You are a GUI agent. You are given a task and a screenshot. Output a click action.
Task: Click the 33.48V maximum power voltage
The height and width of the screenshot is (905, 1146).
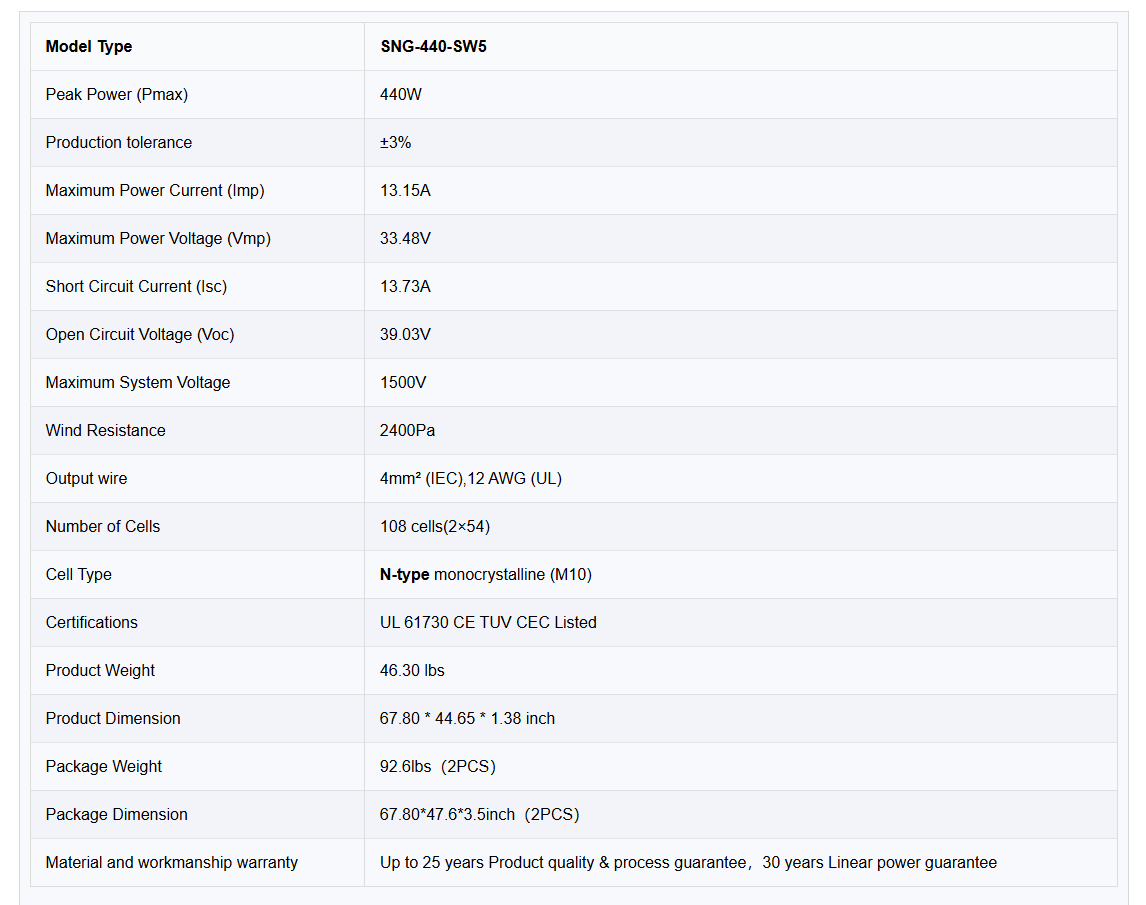(405, 238)
